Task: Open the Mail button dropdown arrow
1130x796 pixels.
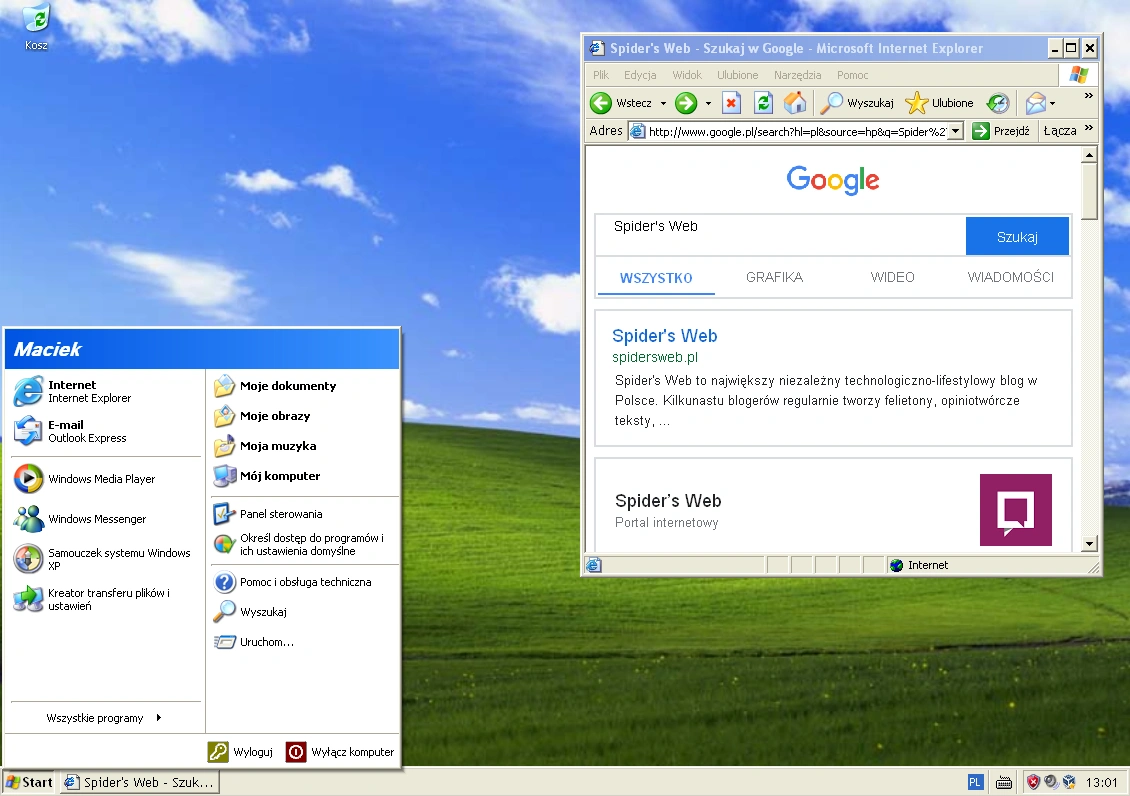Action: tap(1052, 104)
